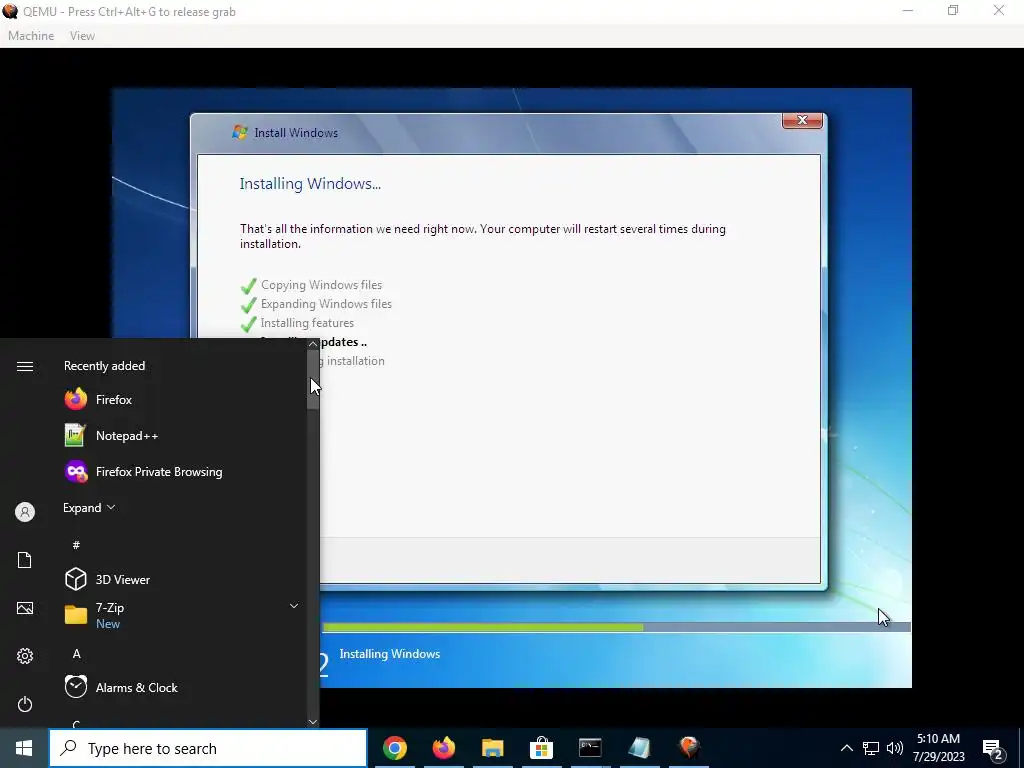Click the Start menu scrollbar thumb
This screenshot has width=1024, height=768.
pyautogui.click(x=313, y=381)
